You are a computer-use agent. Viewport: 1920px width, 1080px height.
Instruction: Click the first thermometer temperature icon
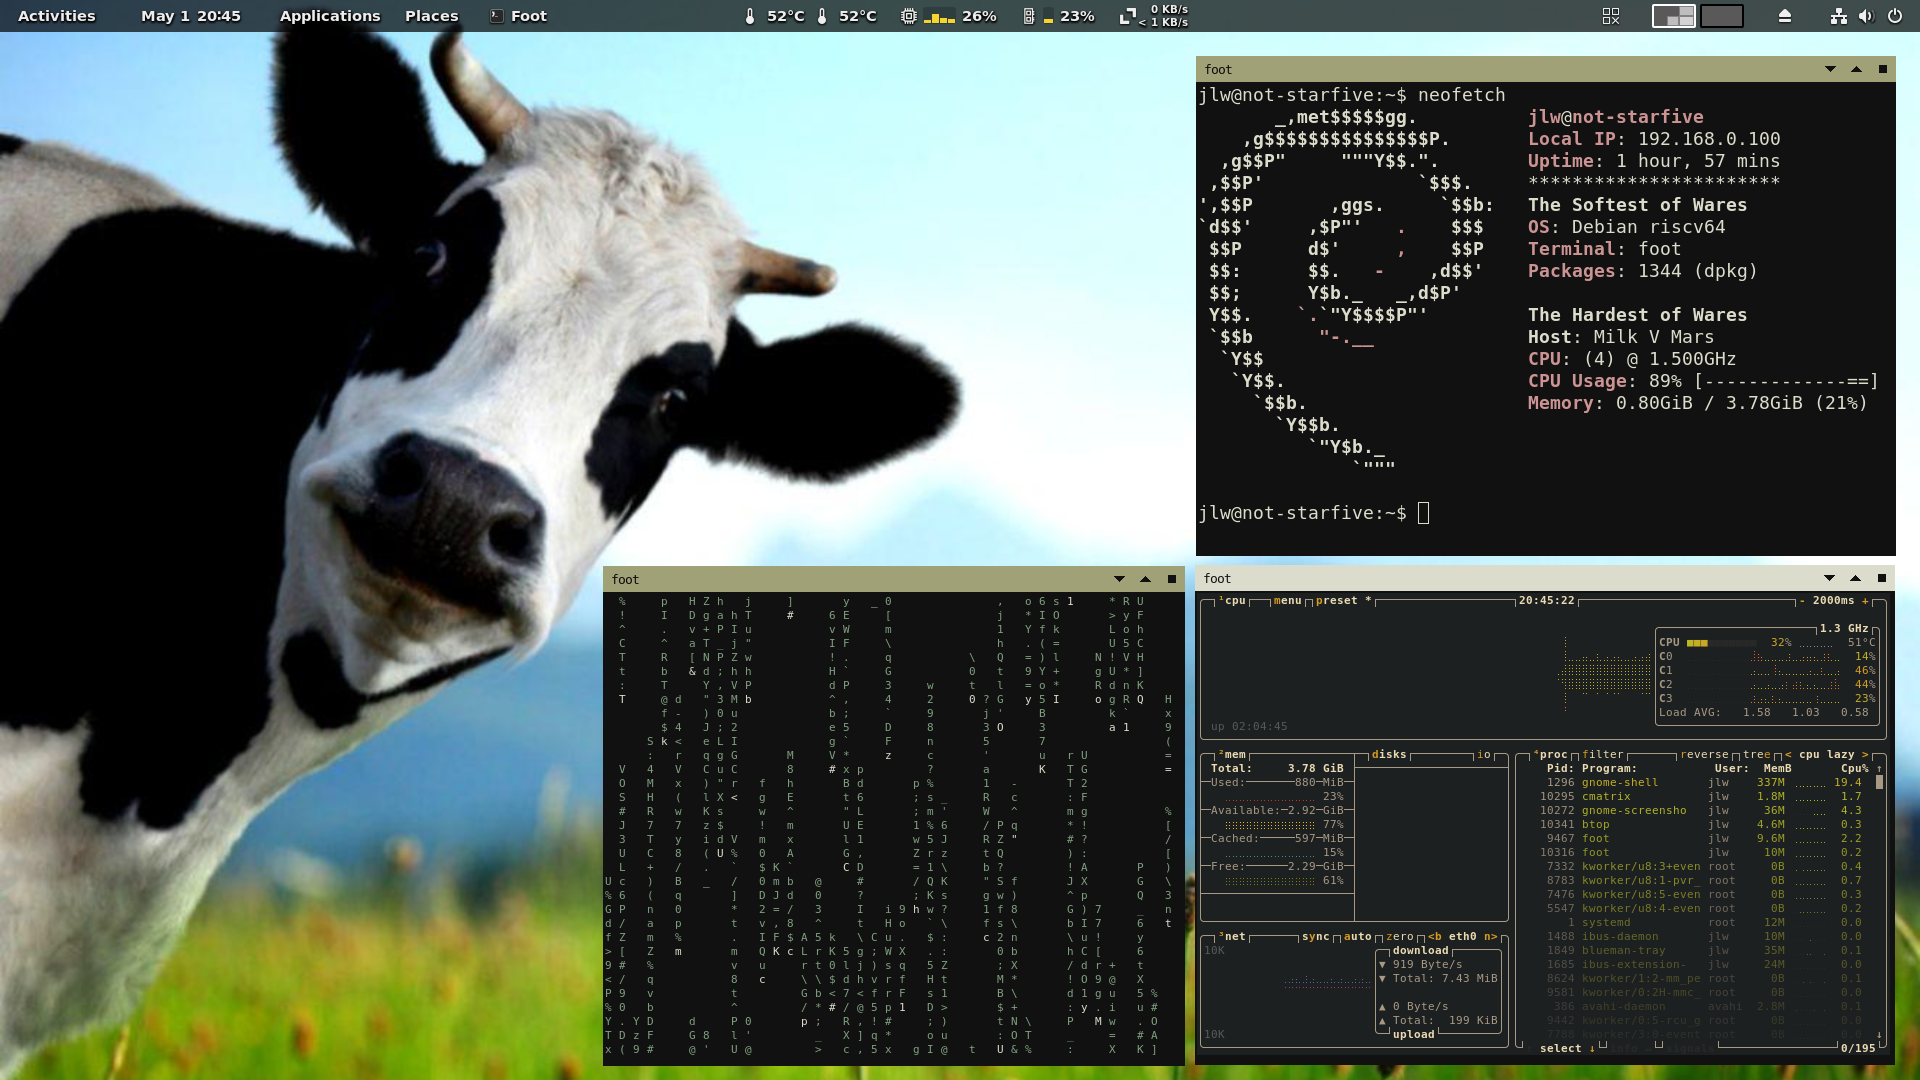click(750, 16)
